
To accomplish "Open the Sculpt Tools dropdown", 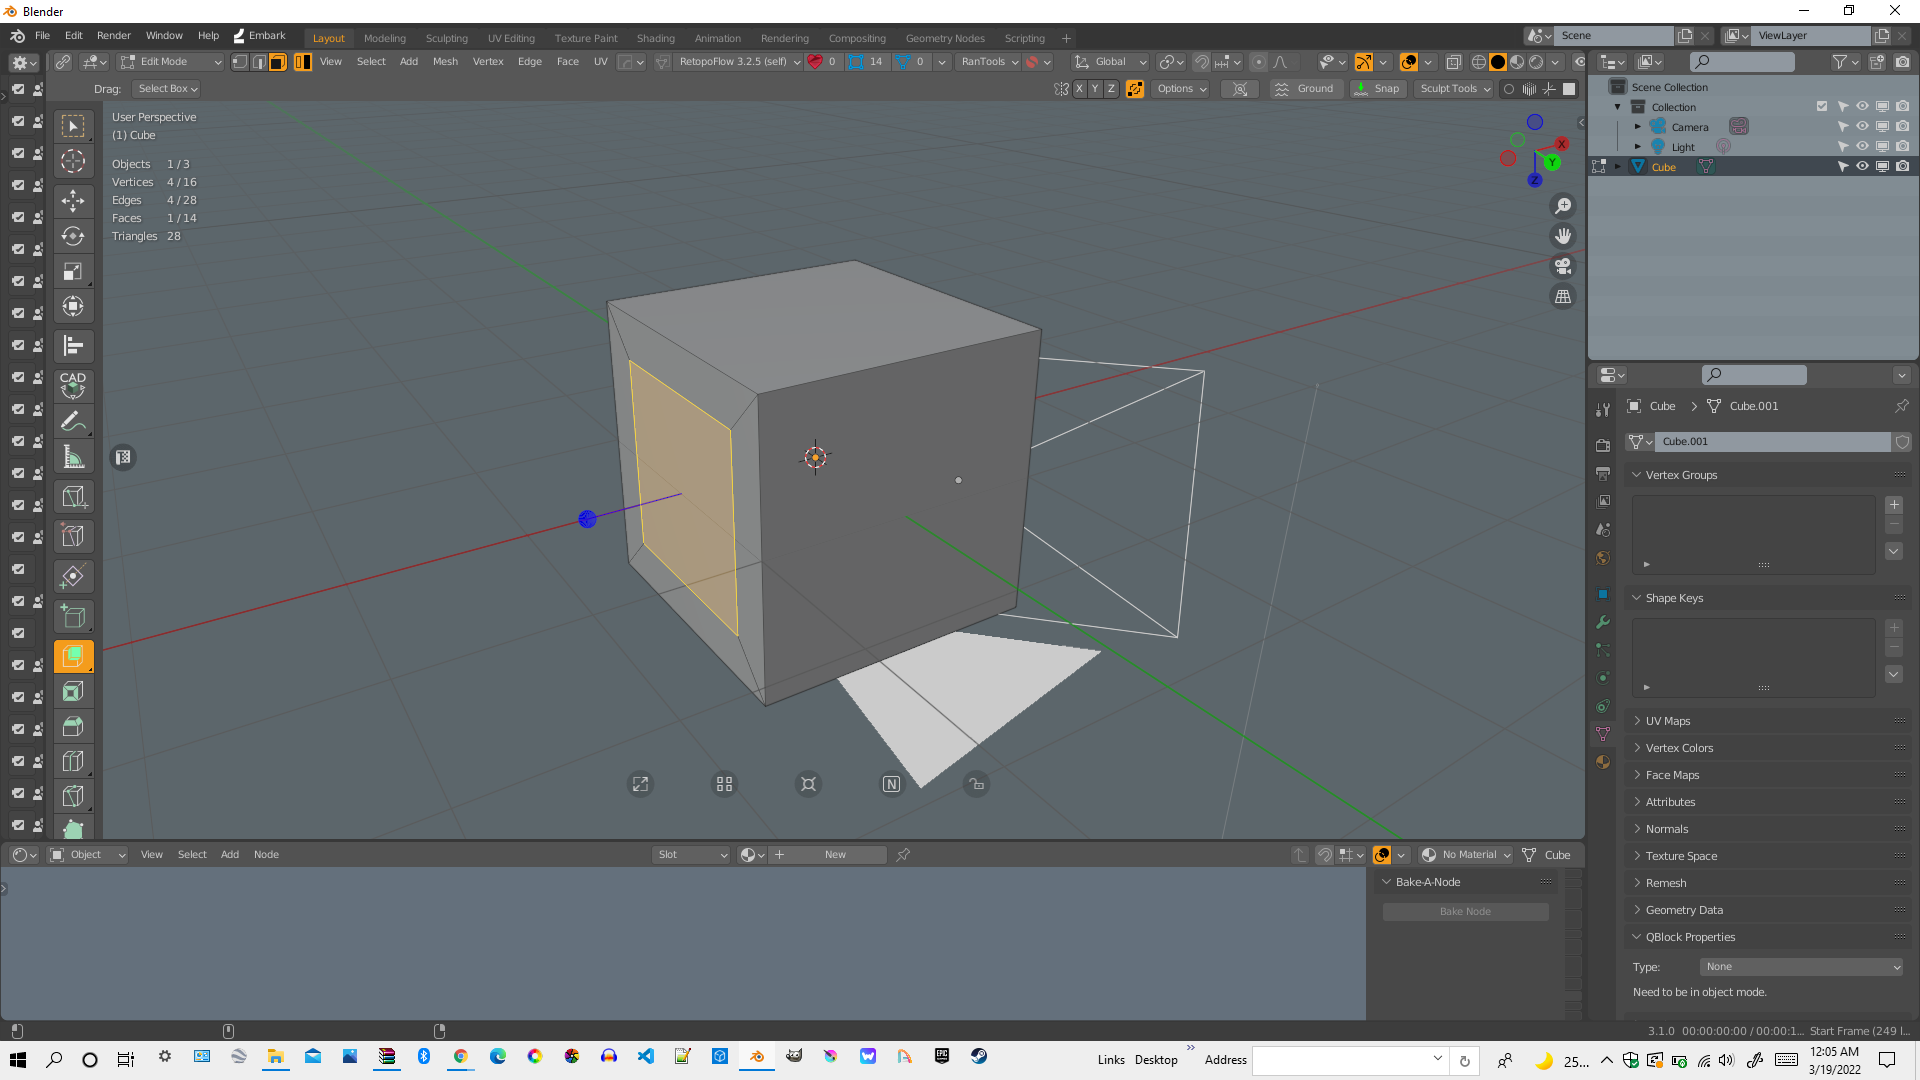I will point(1455,89).
